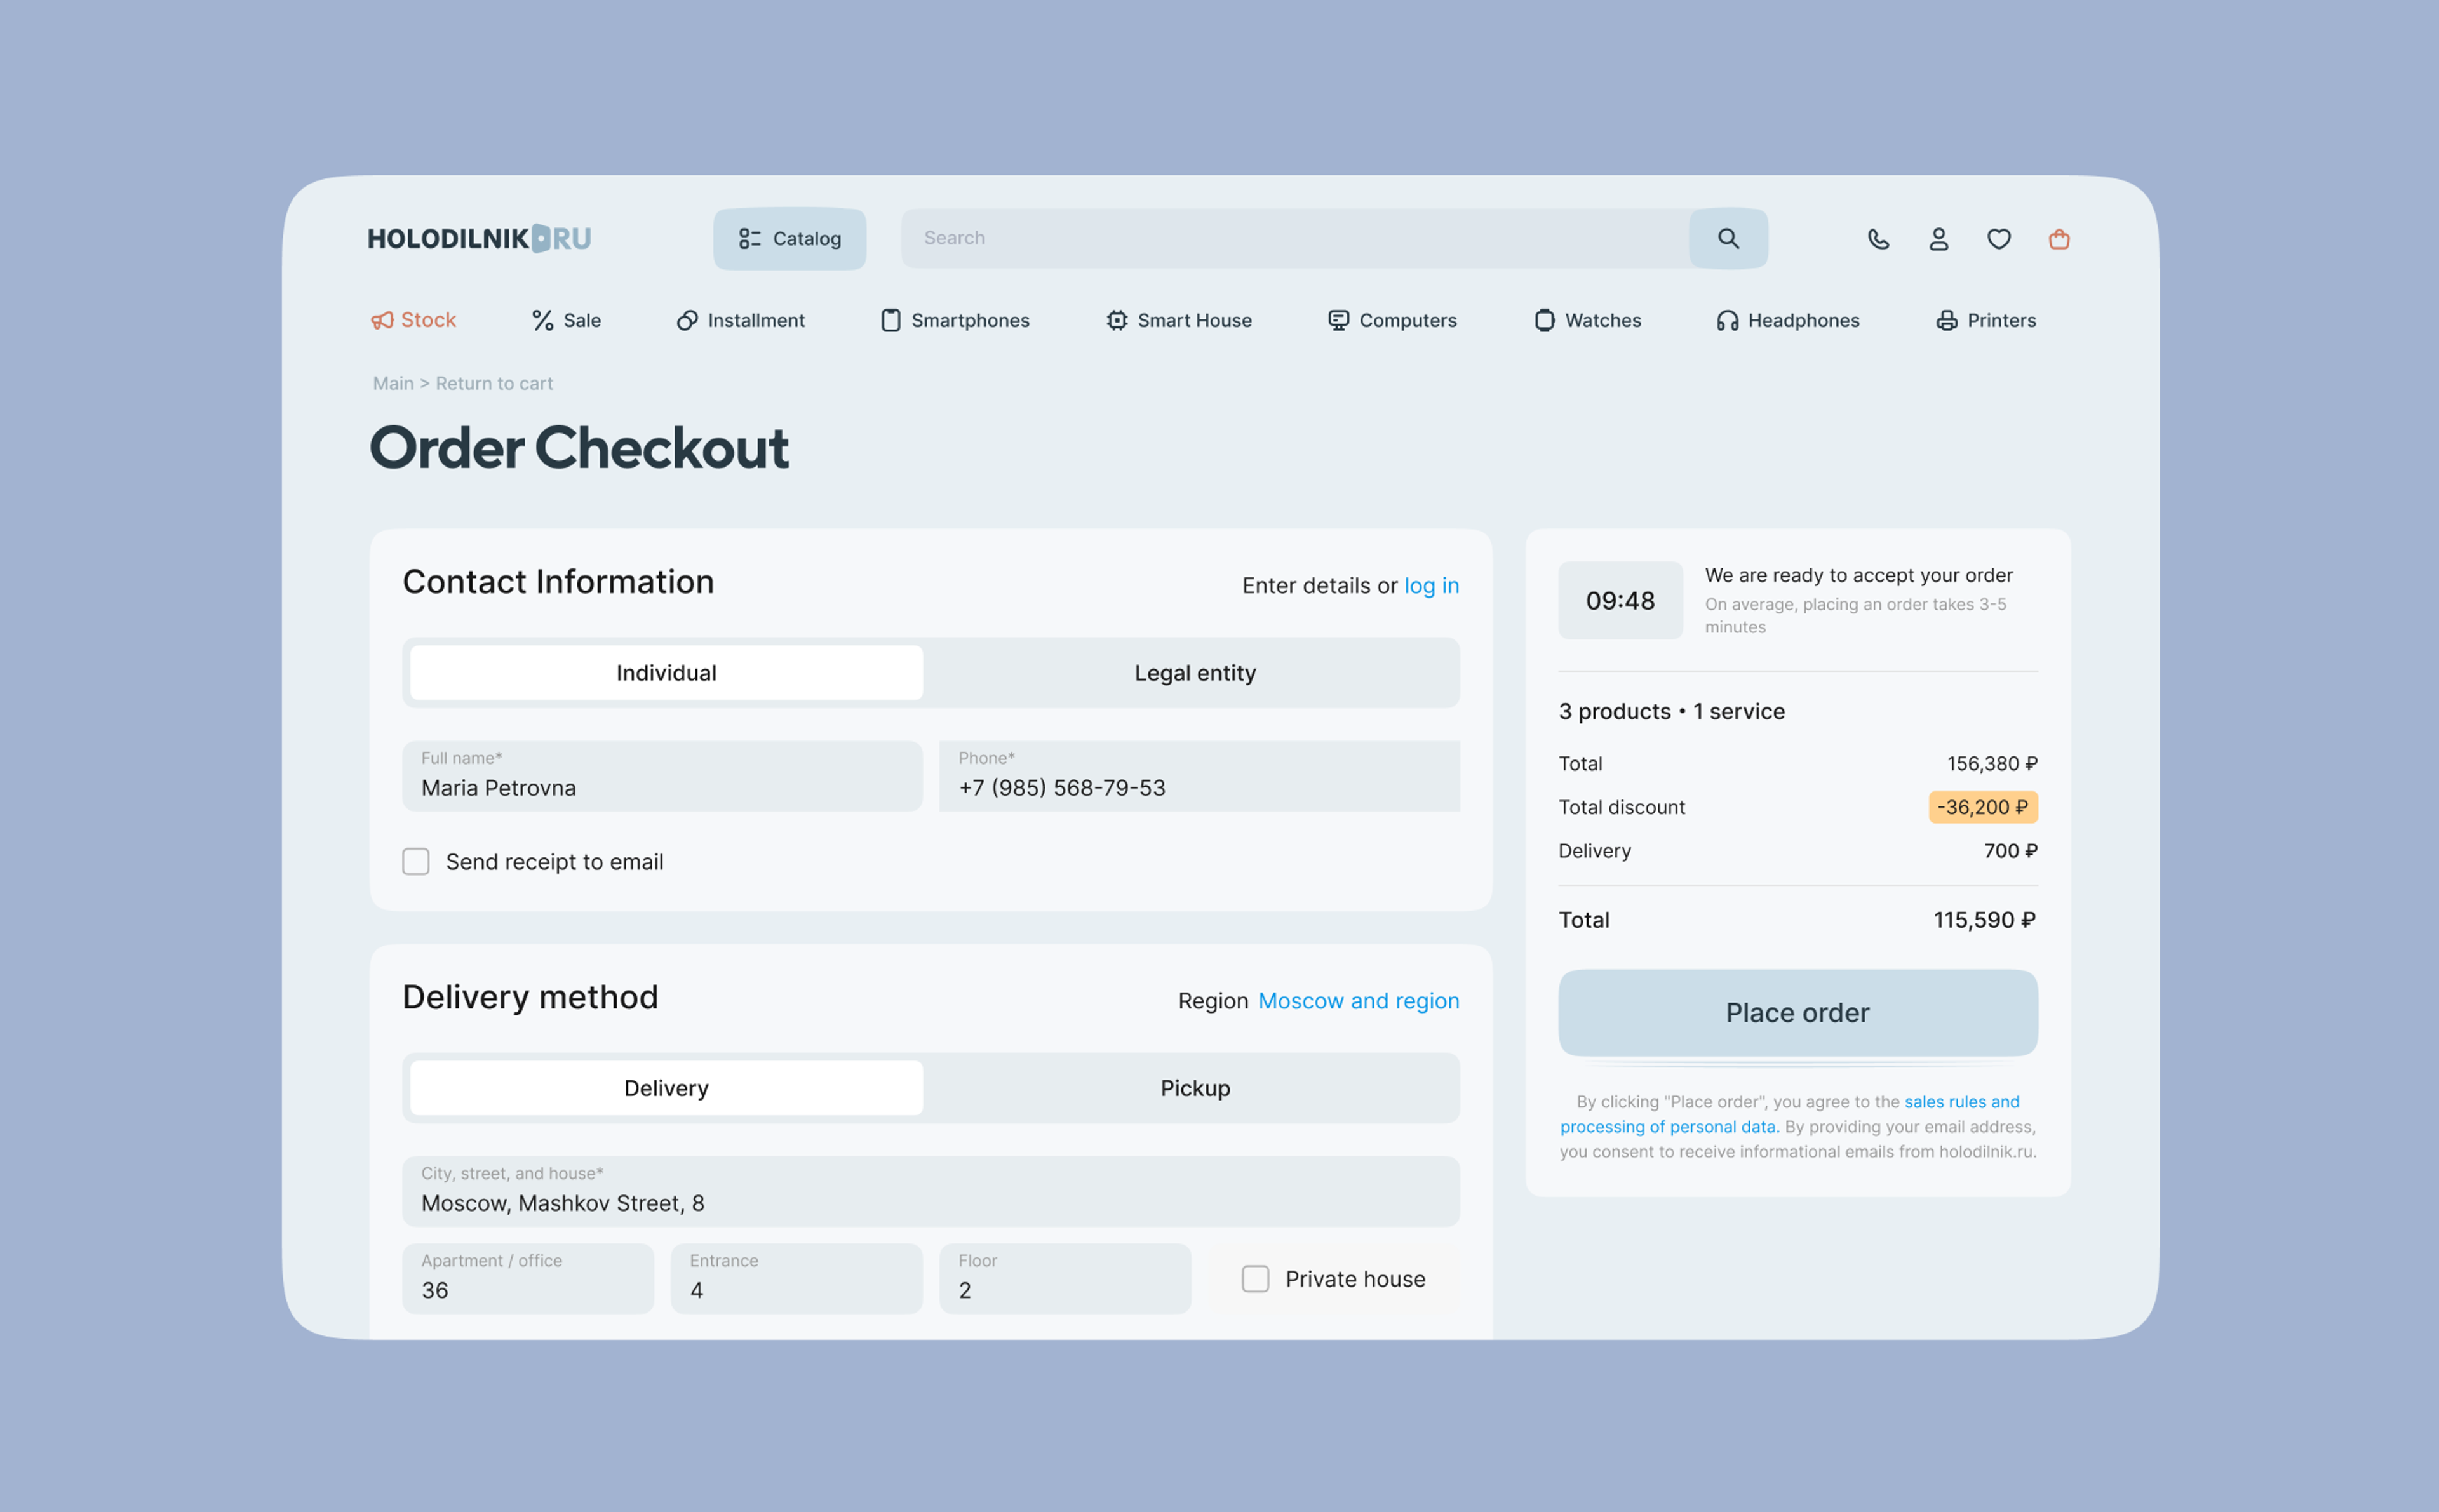Select the Individual tab
The image size is (2439, 1512).
(666, 673)
